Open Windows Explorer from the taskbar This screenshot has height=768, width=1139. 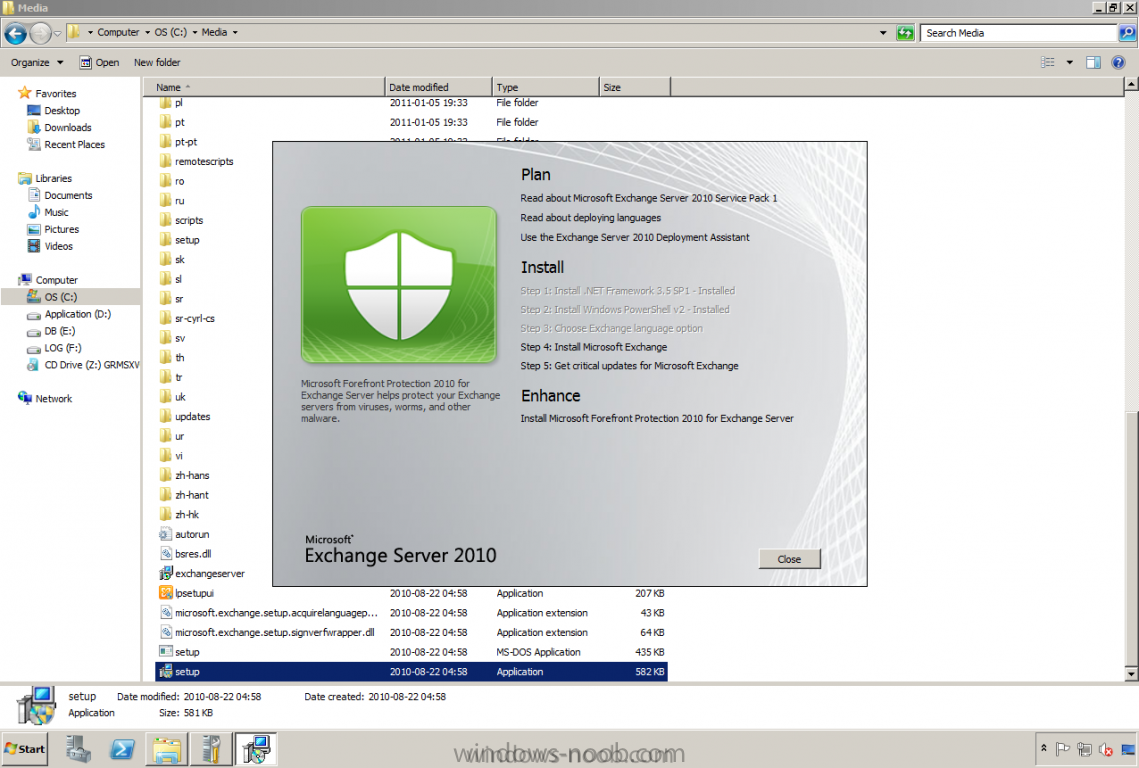pyautogui.click(x=166, y=749)
